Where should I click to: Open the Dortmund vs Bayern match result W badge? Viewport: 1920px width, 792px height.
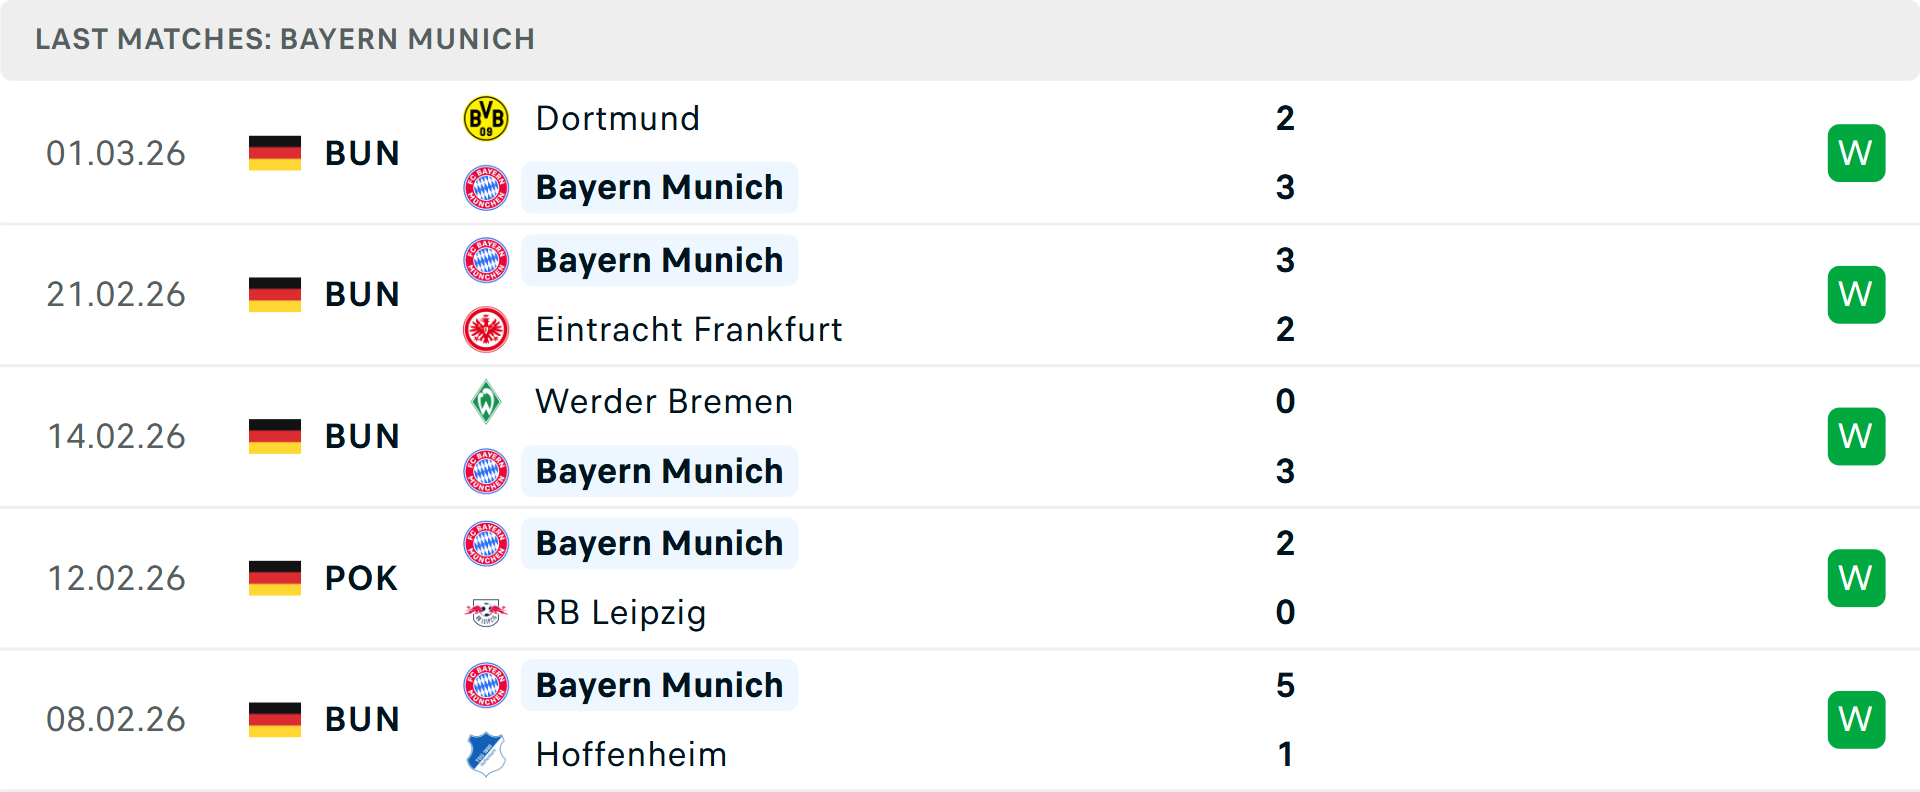[1856, 152]
